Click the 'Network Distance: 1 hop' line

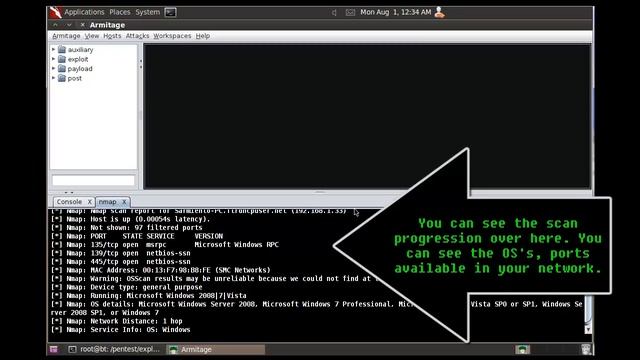[117, 321]
